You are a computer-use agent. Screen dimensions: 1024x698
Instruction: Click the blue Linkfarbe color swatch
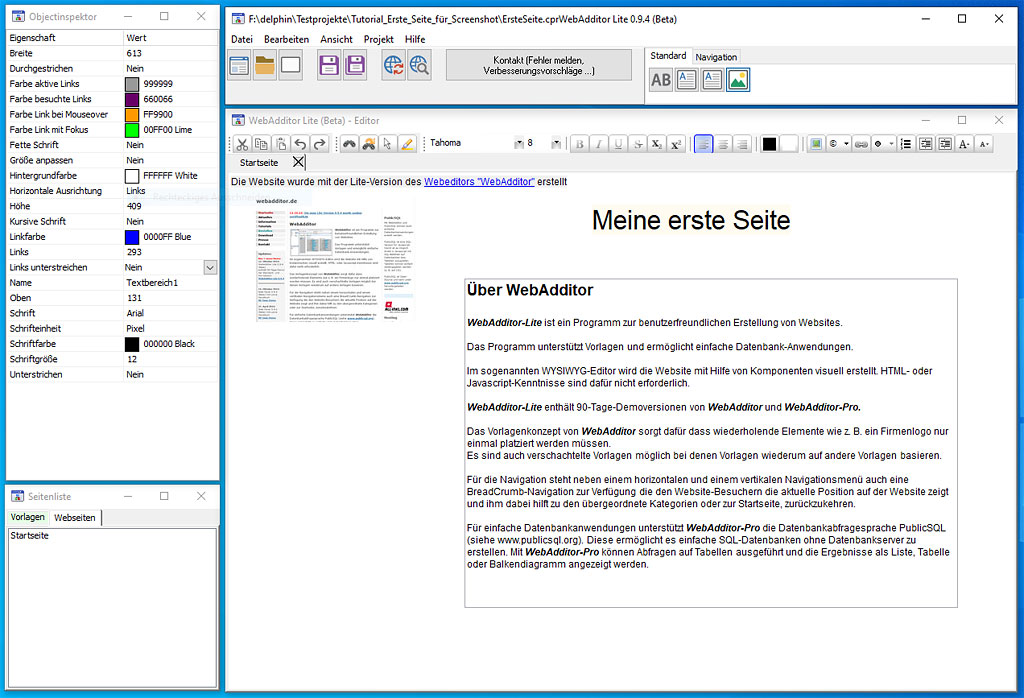tap(132, 237)
